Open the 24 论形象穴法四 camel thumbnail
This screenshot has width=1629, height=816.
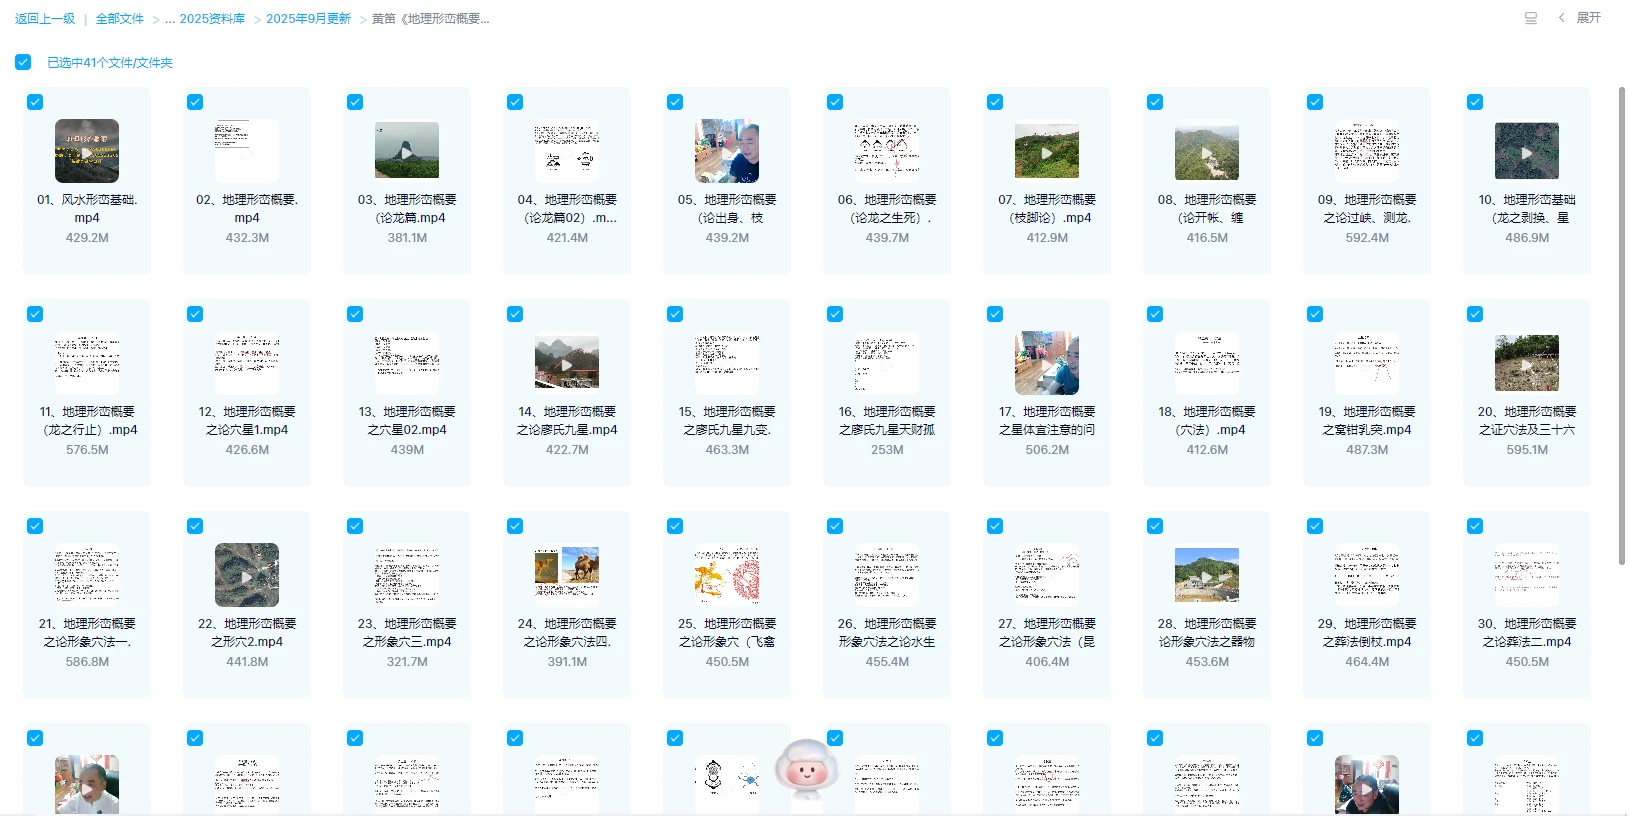[x=567, y=575]
